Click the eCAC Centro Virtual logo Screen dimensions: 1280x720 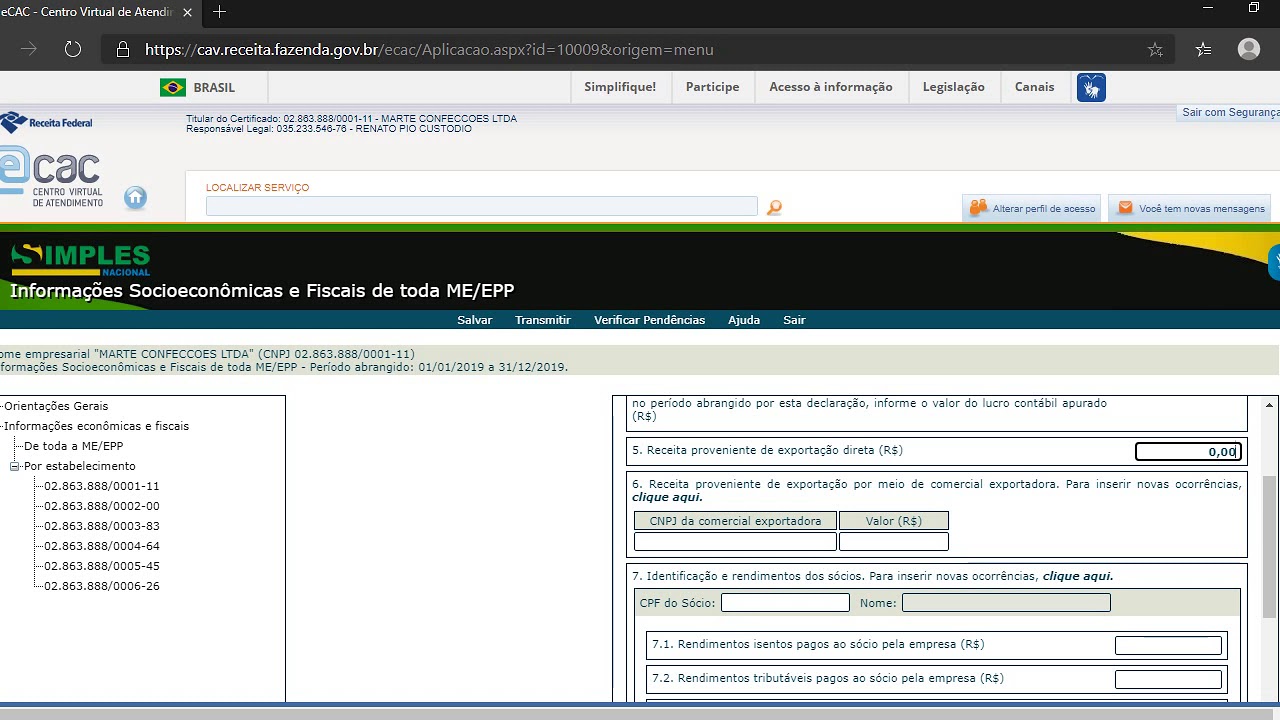point(52,178)
